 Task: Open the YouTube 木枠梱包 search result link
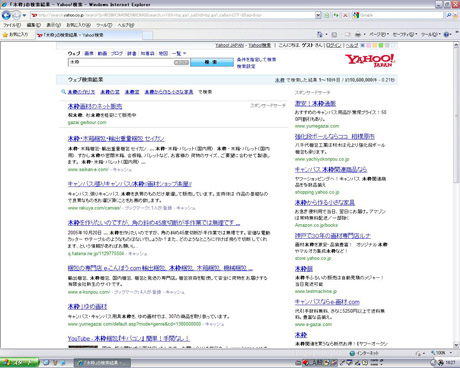coord(128,338)
